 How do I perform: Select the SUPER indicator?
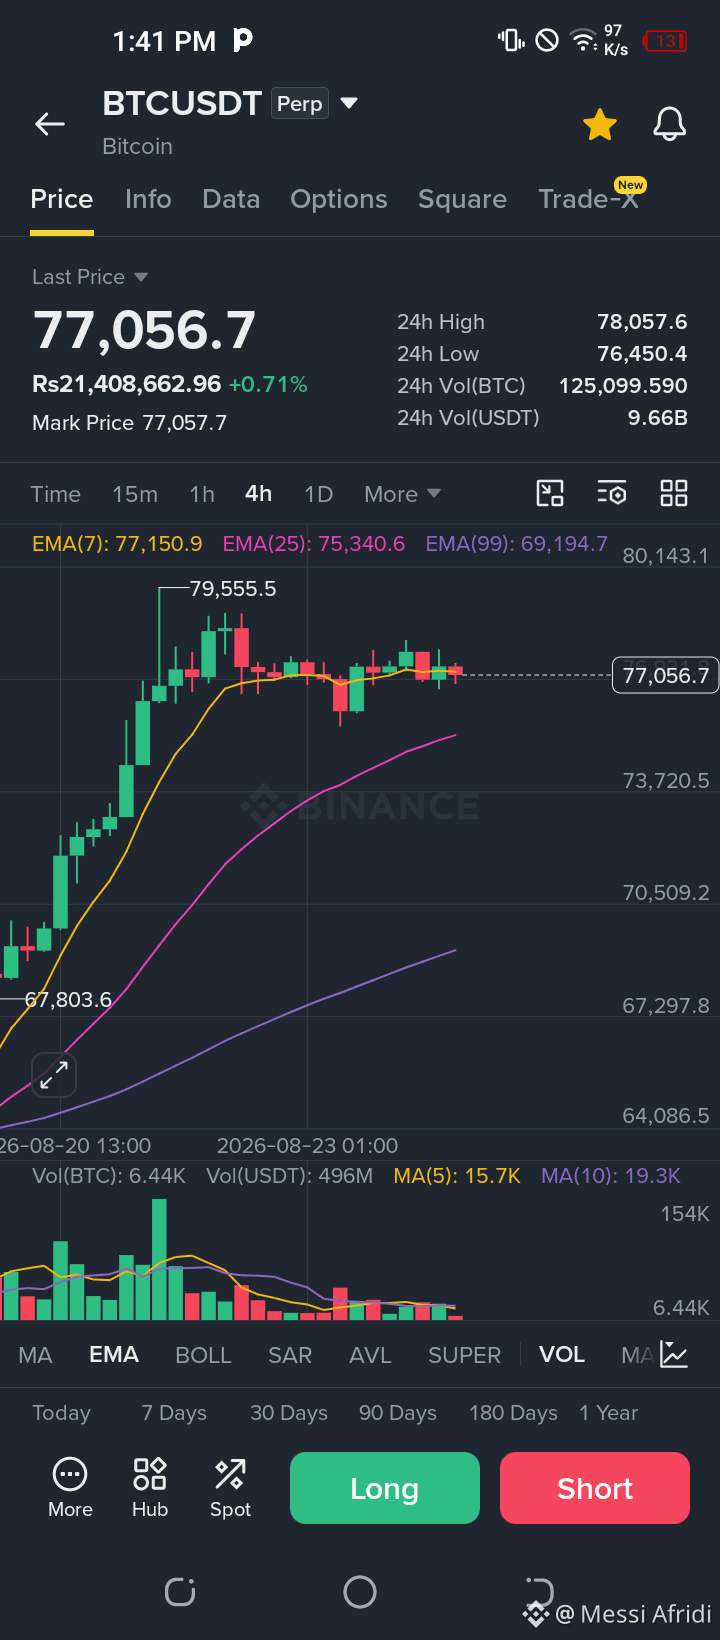(x=464, y=1355)
